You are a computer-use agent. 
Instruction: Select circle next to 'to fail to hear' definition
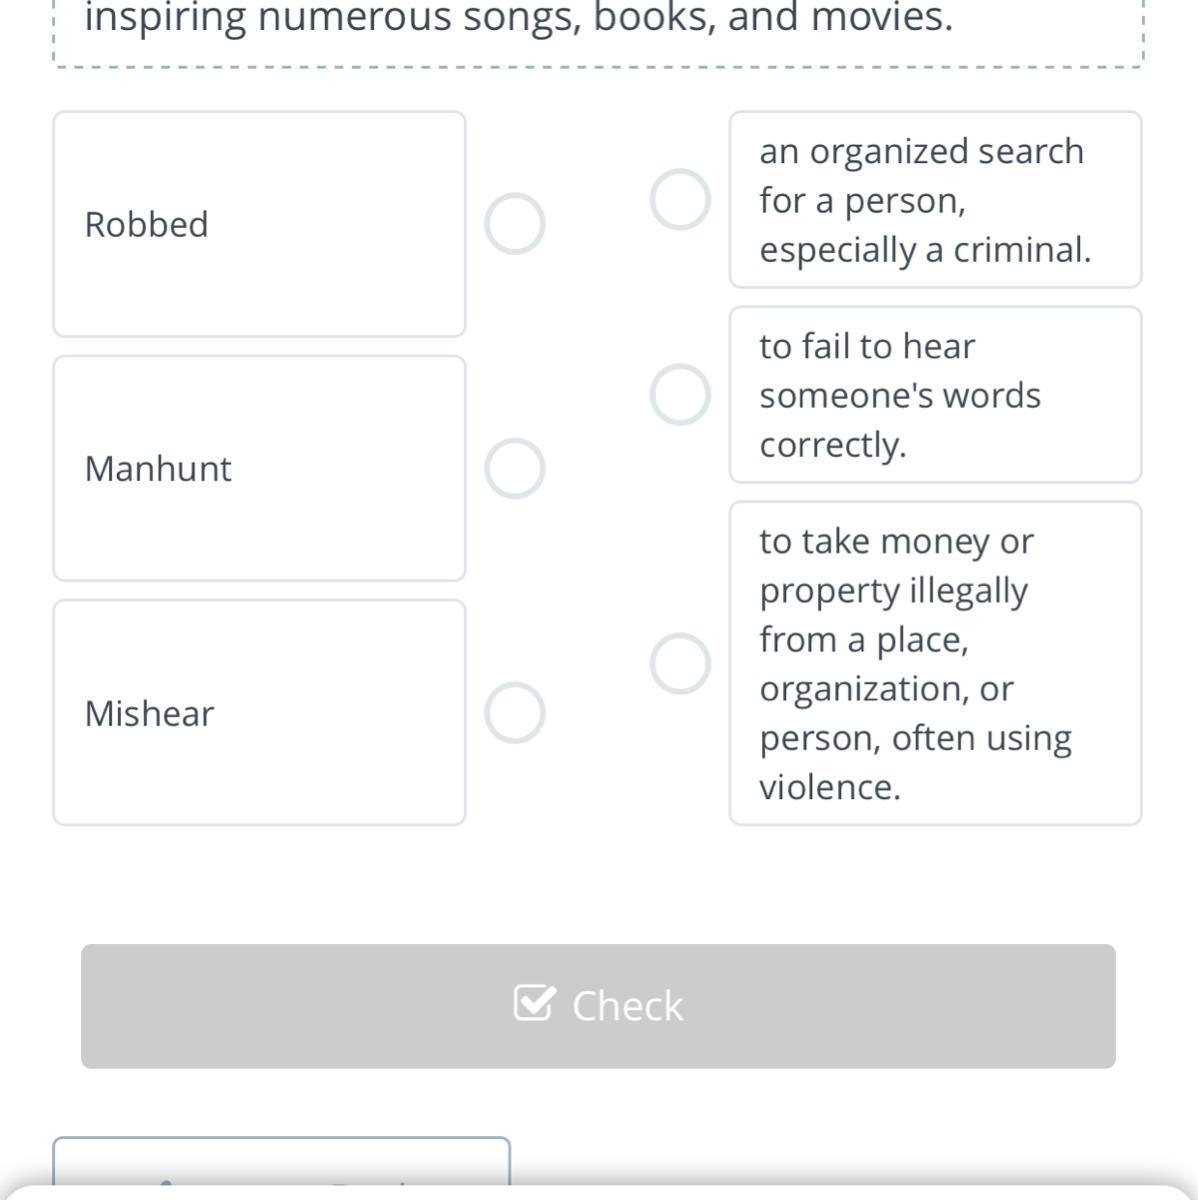(680, 394)
